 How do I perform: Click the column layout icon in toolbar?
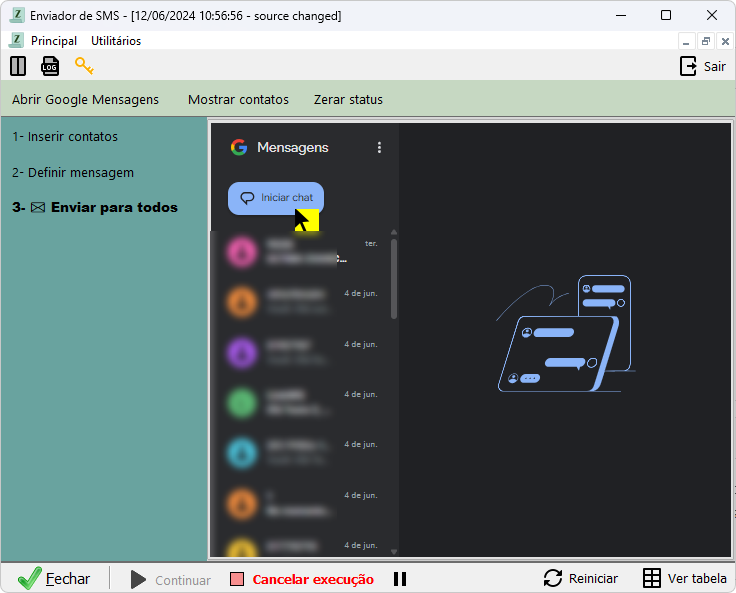[18, 66]
